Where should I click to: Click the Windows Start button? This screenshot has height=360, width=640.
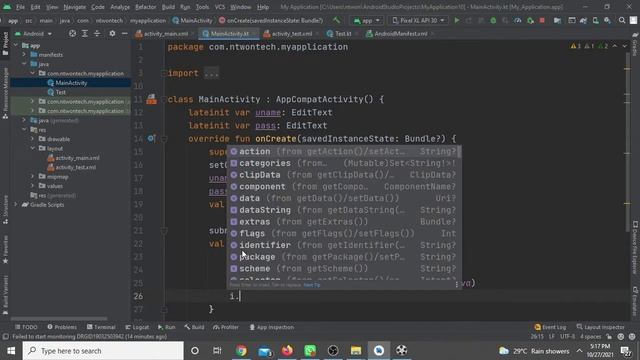tap(11, 351)
